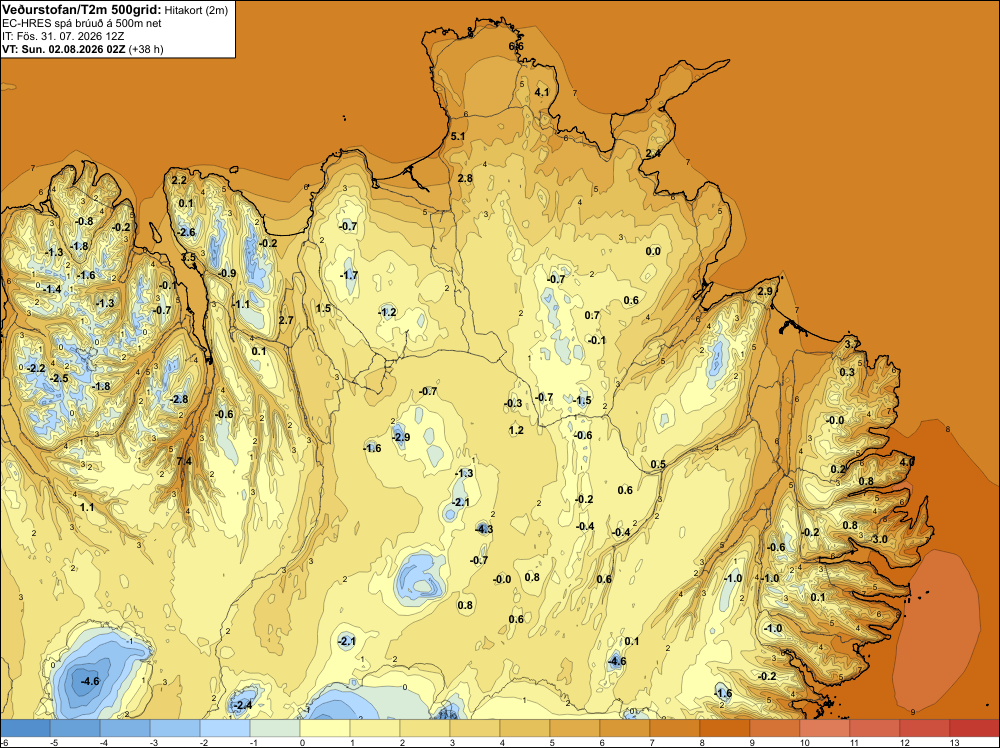Select the legend swatch between 4 and 5

tap(525, 728)
